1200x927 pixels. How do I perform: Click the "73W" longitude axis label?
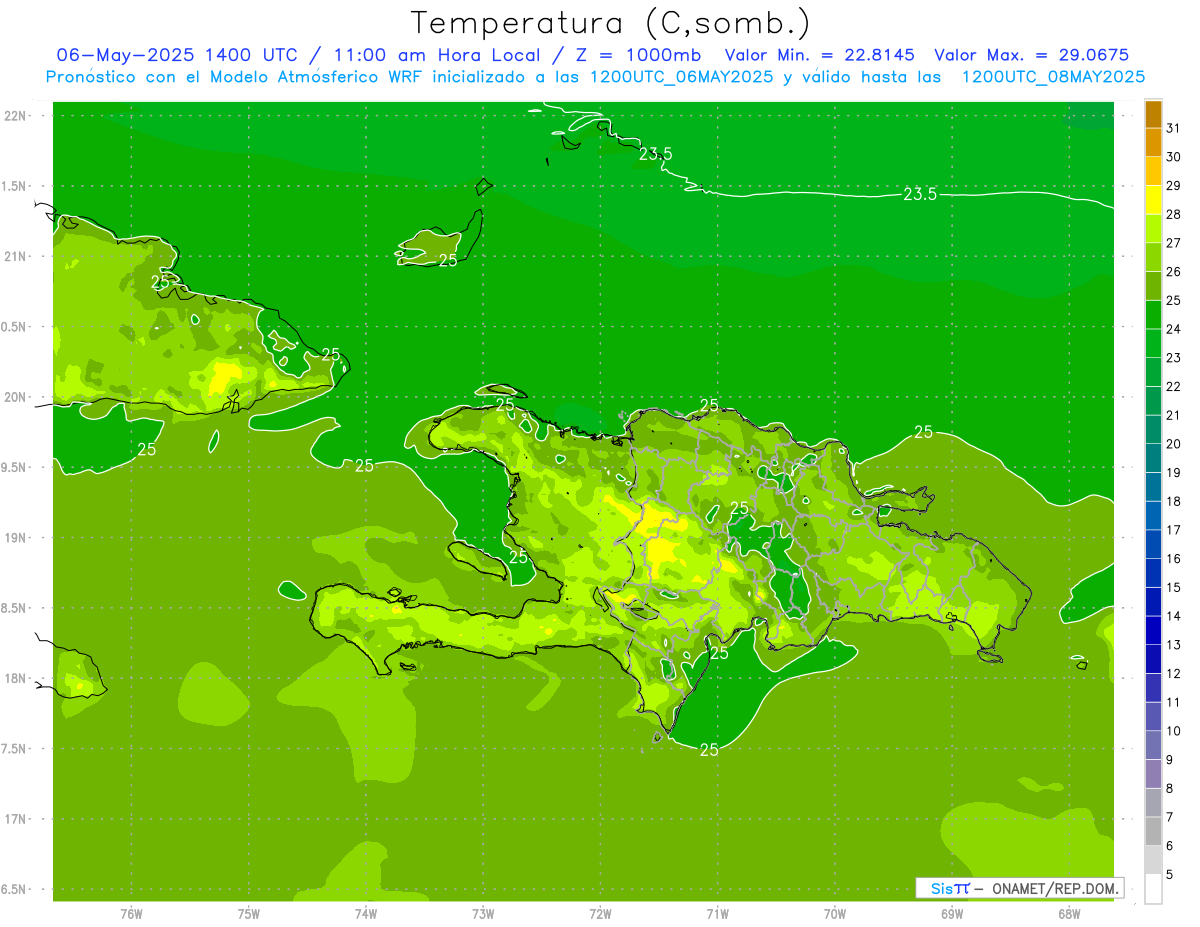pos(483,914)
